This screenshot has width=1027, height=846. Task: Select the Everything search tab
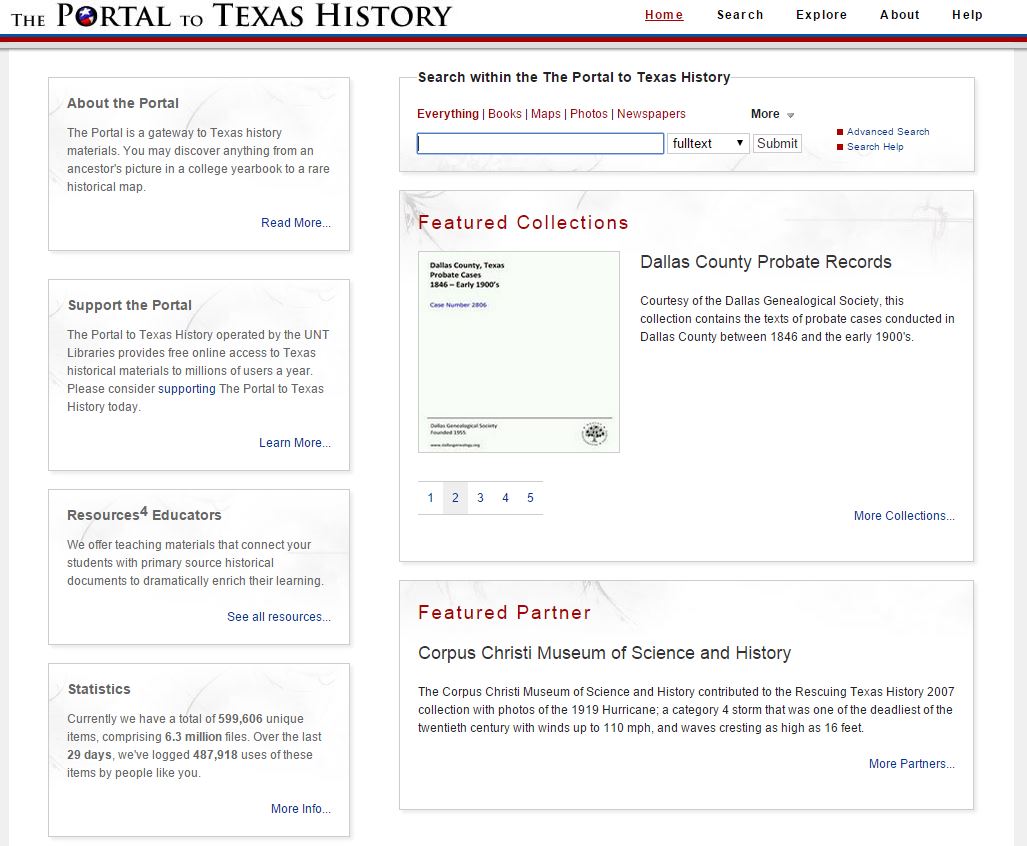[448, 114]
